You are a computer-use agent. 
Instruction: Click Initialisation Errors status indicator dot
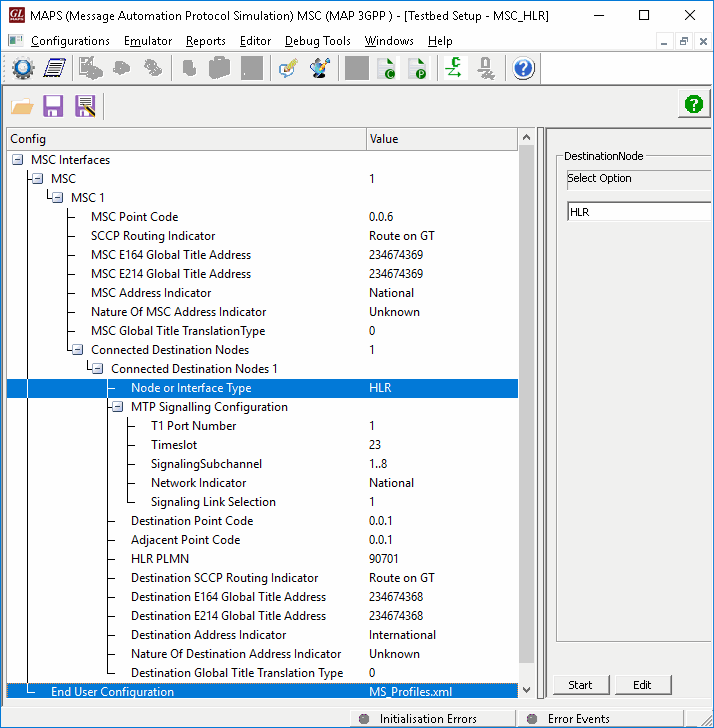(x=364, y=719)
